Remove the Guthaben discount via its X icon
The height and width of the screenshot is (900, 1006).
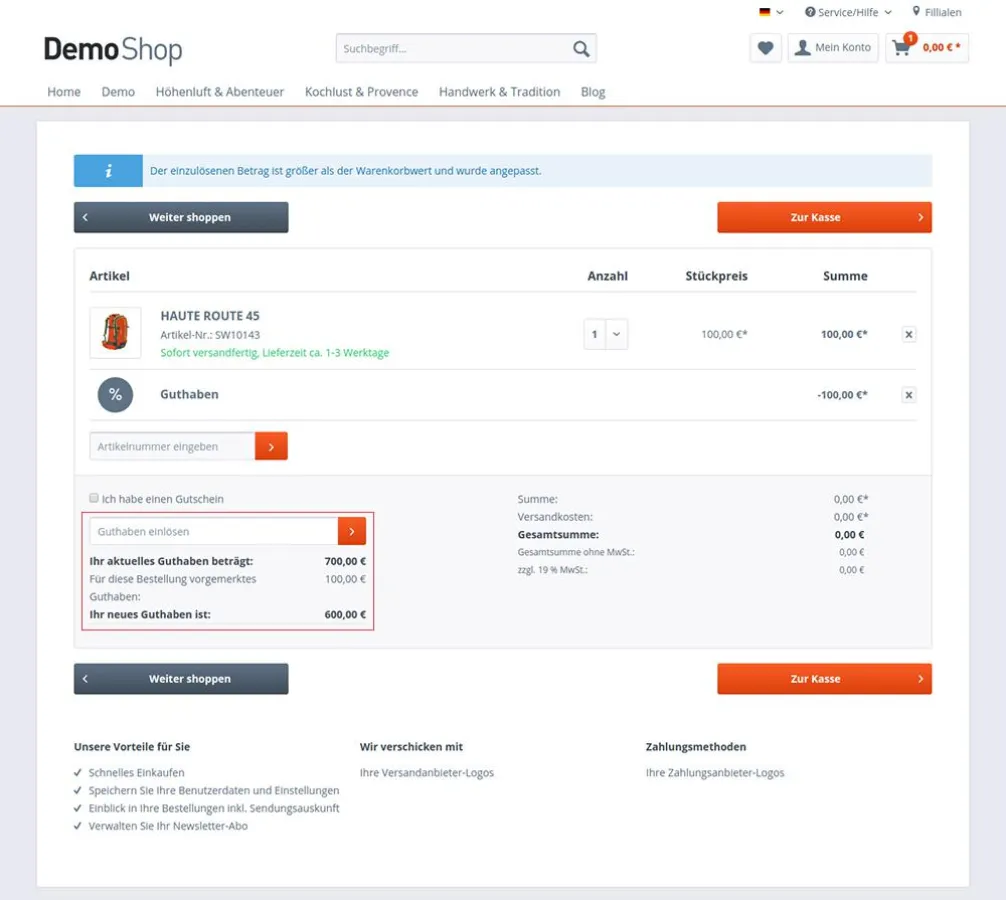(x=908, y=394)
